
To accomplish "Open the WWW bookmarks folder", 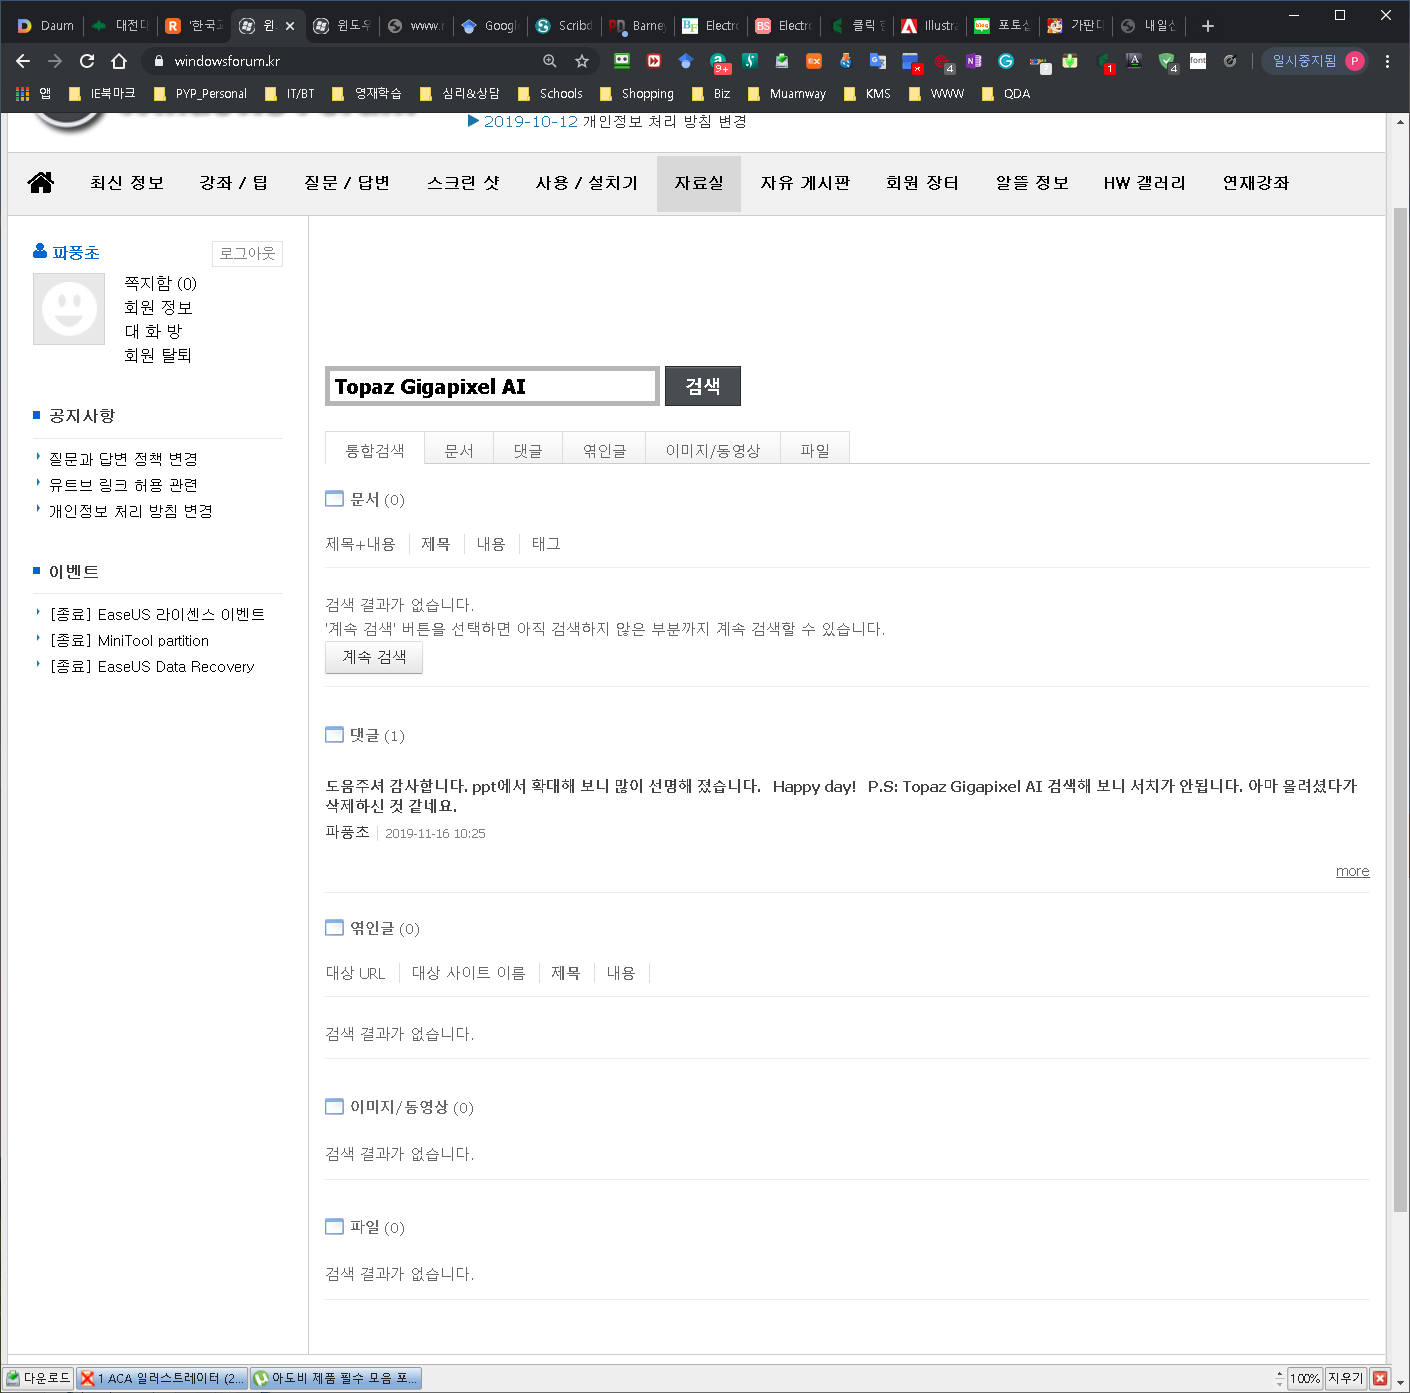I will pyautogui.click(x=936, y=94).
